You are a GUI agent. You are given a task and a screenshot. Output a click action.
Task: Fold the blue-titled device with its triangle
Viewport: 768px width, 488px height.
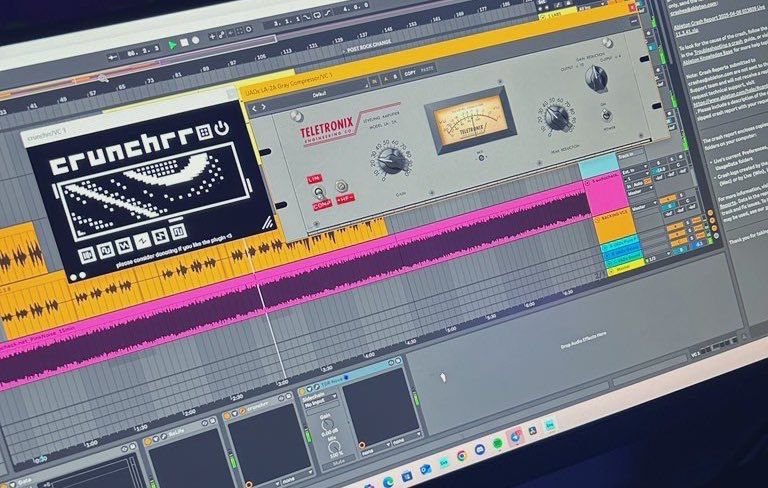(309, 389)
